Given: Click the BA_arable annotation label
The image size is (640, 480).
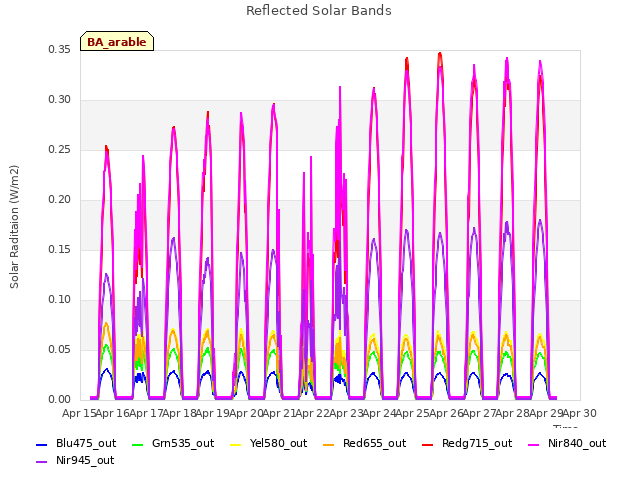Looking at the screenshot, I should pyautogui.click(x=117, y=41).
